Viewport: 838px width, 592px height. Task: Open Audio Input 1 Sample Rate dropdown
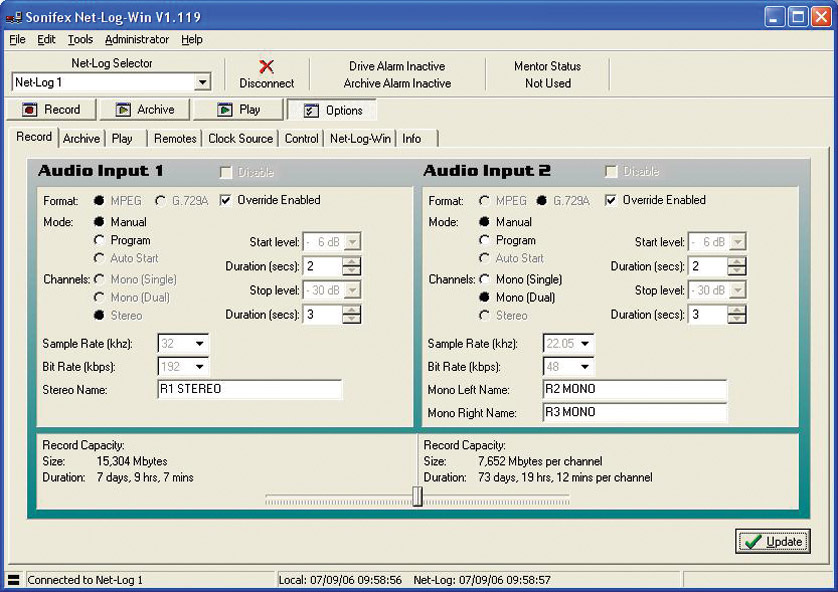click(200, 344)
